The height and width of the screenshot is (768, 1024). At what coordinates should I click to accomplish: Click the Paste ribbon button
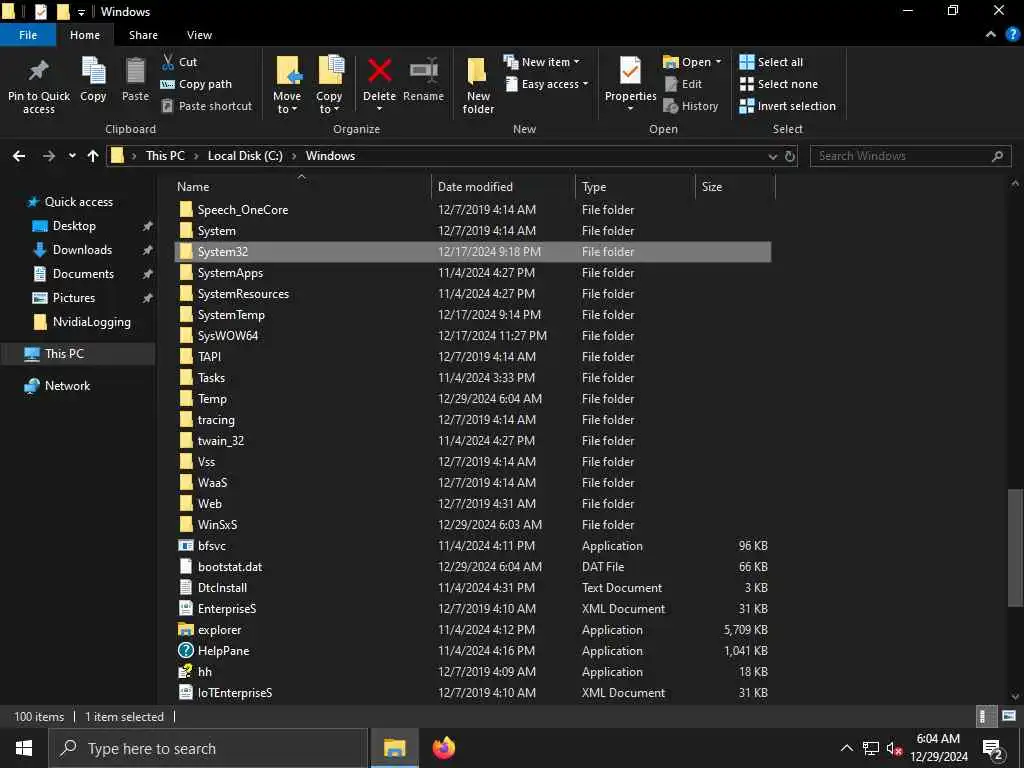pyautogui.click(x=135, y=80)
